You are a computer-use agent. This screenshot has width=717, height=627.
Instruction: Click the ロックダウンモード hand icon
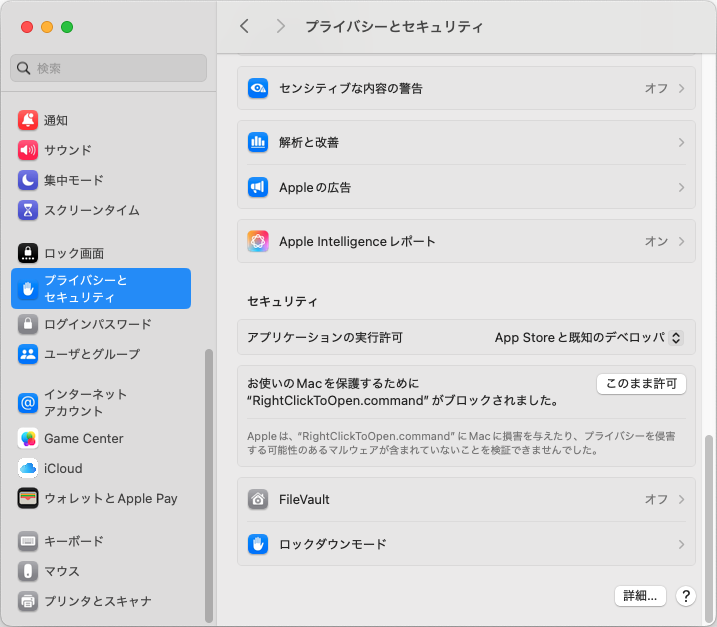coord(258,544)
